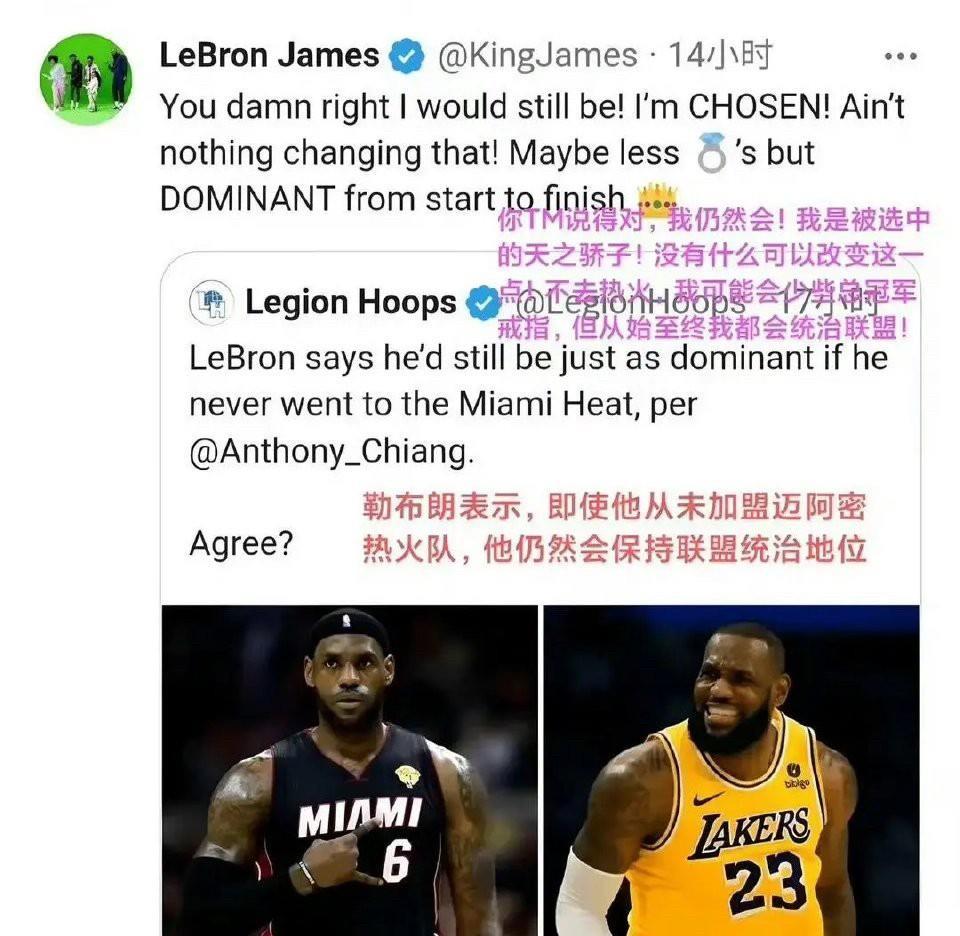Open the LeBron James display name

pos(269,55)
